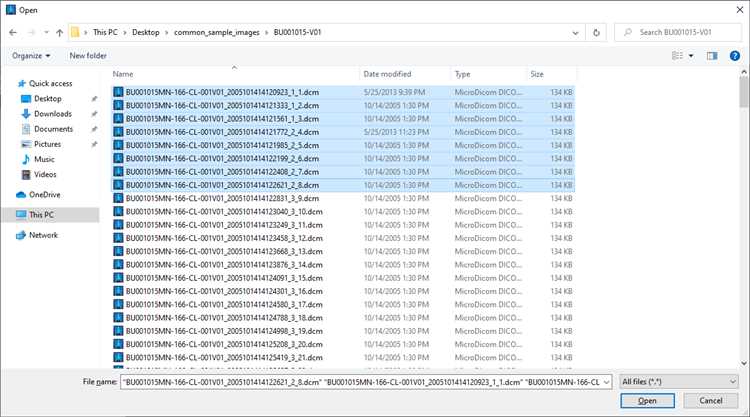Screen dimensions: 750x417
Task: Select file icon for ..._3_10.dcm
Action: tap(118, 212)
